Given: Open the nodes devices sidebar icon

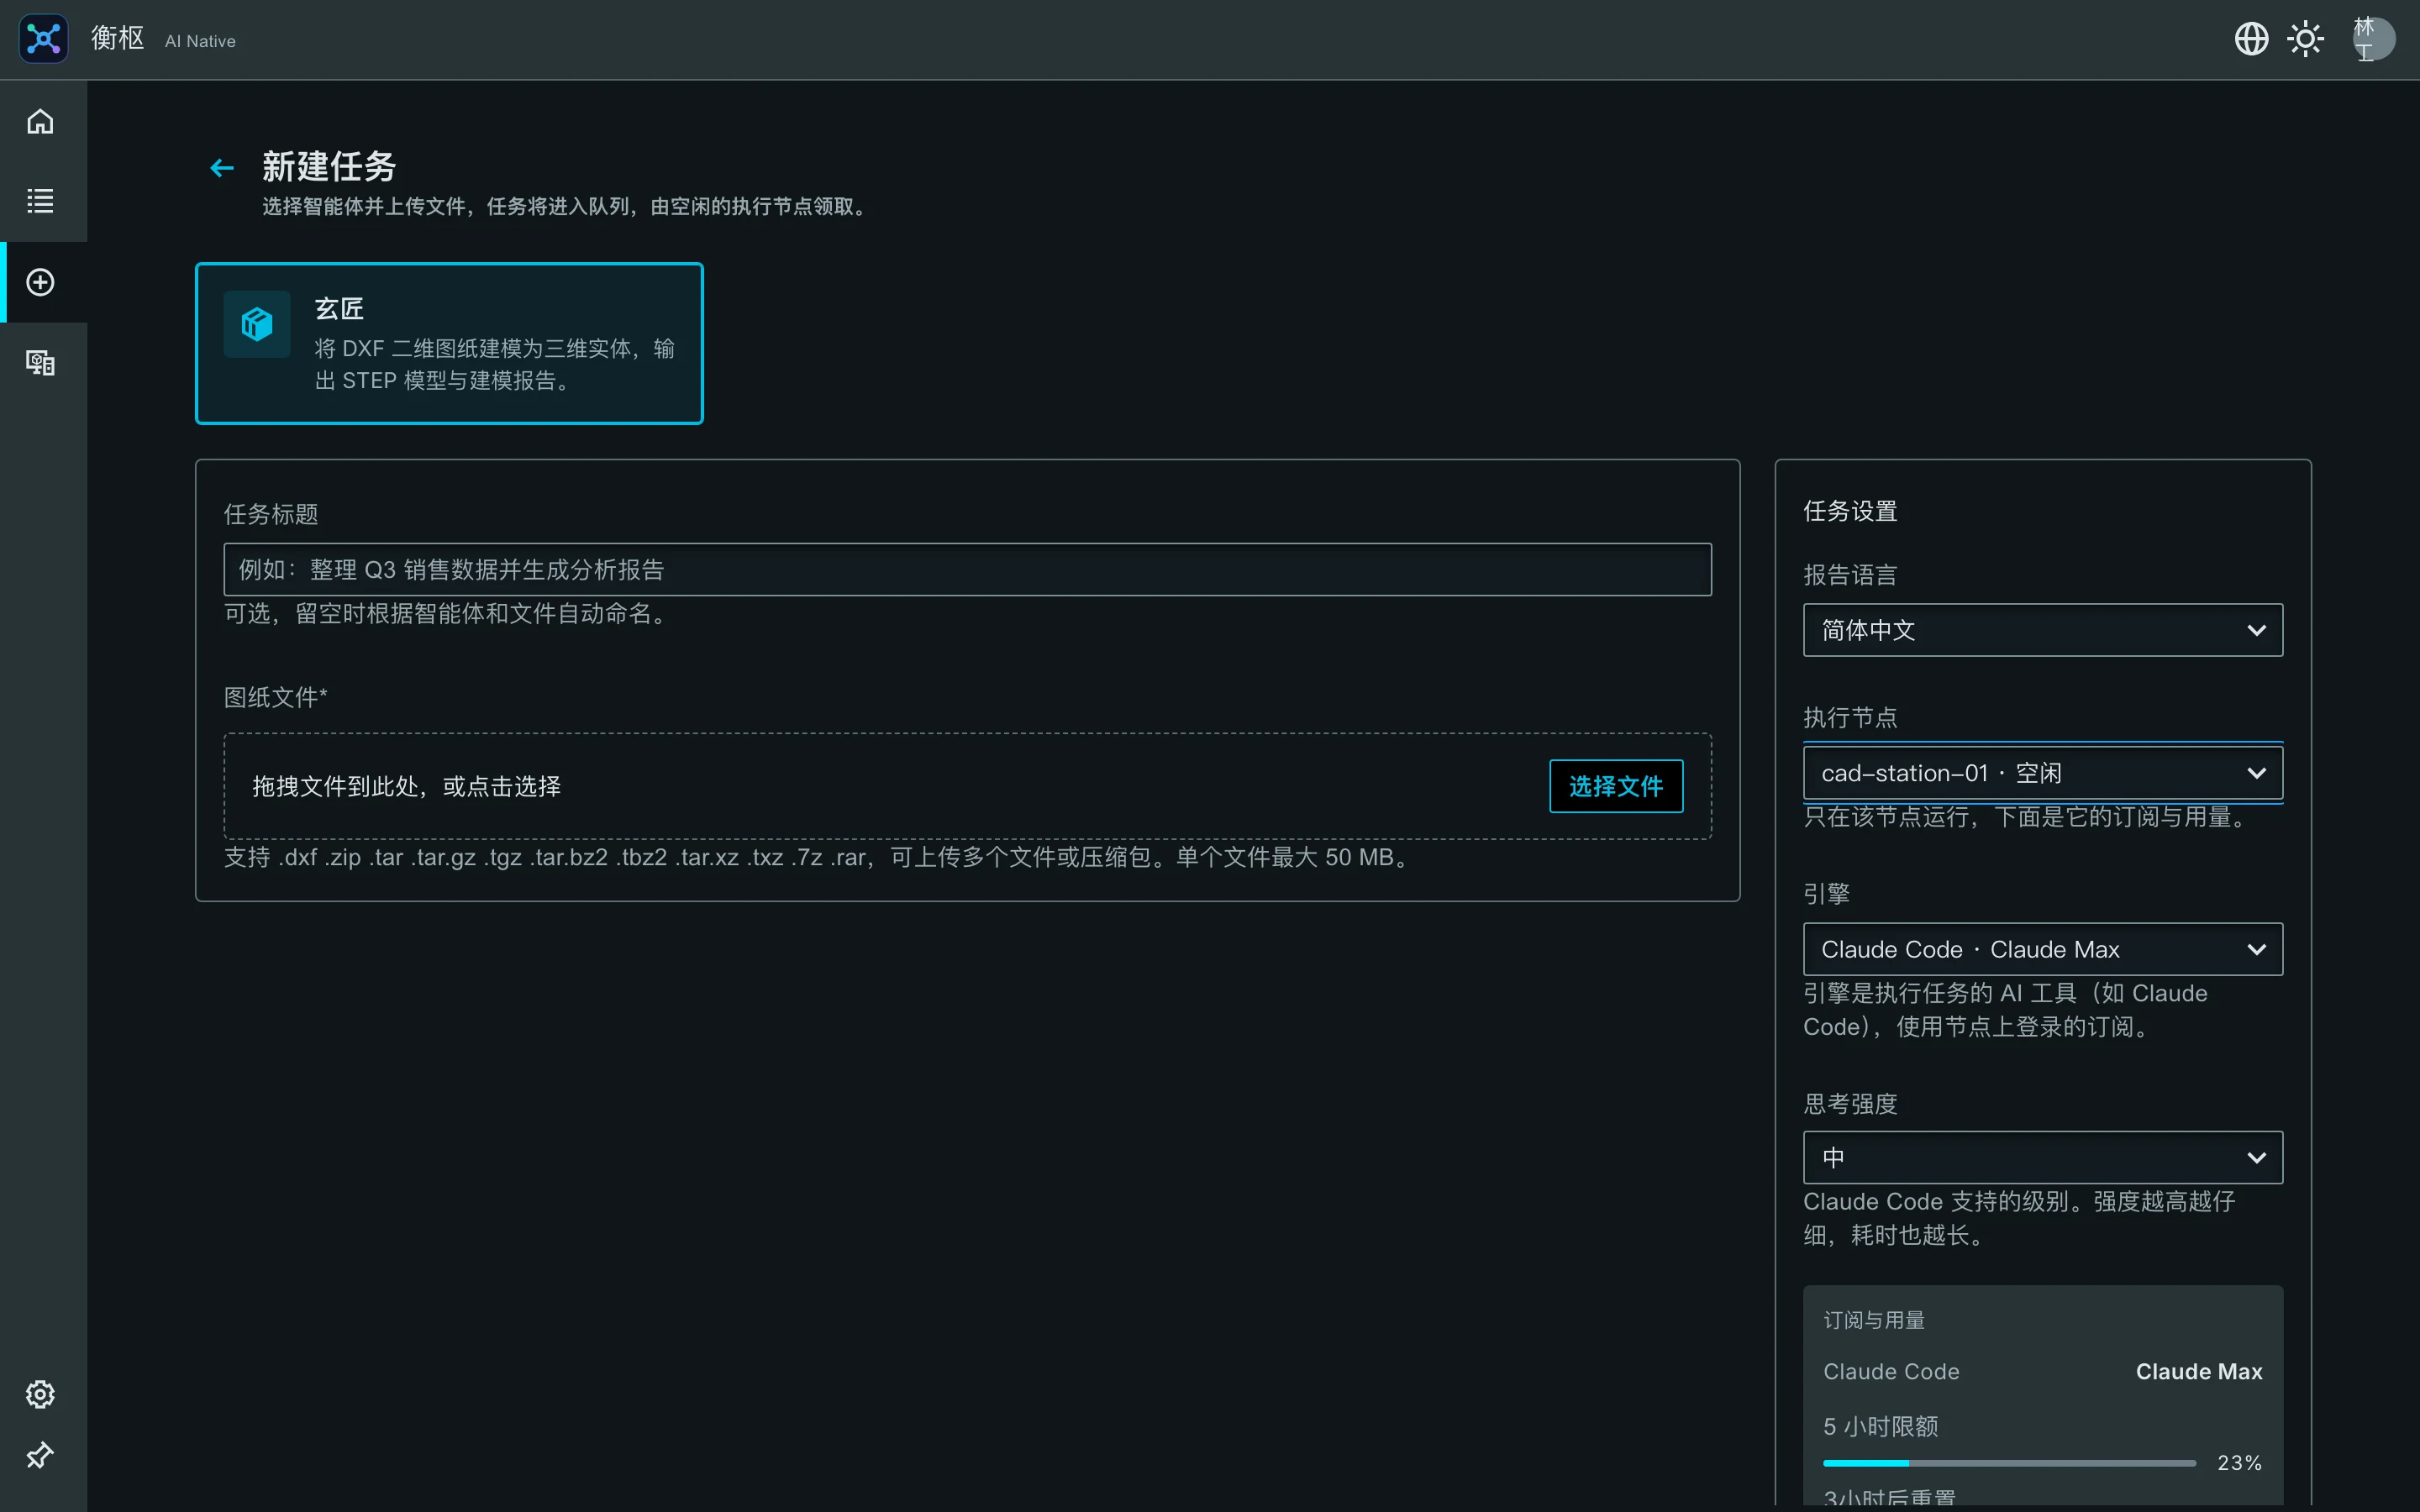Looking at the screenshot, I should (40, 362).
